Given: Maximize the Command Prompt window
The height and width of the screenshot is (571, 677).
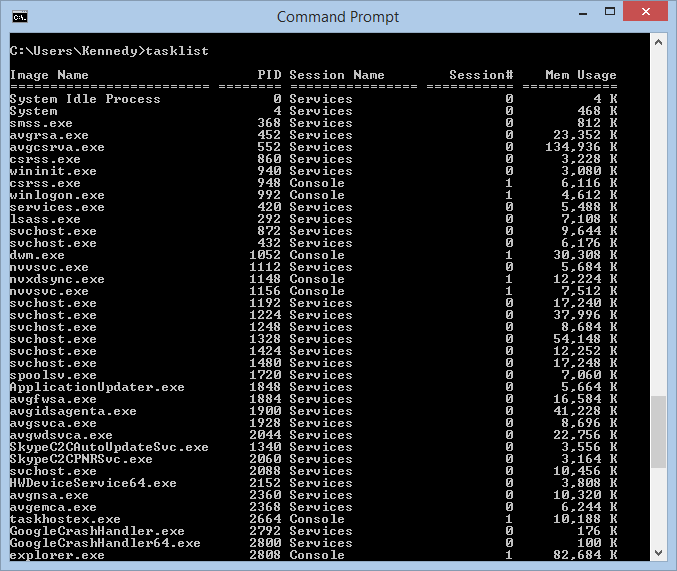Looking at the screenshot, I should pyautogui.click(x=610, y=12).
